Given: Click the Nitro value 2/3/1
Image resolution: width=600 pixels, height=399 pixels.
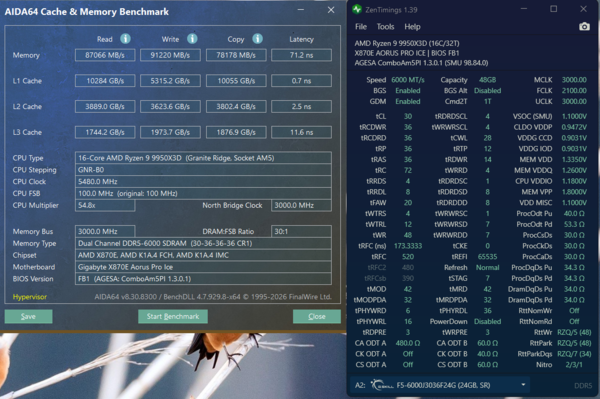Looking at the screenshot, I should coord(574,365).
